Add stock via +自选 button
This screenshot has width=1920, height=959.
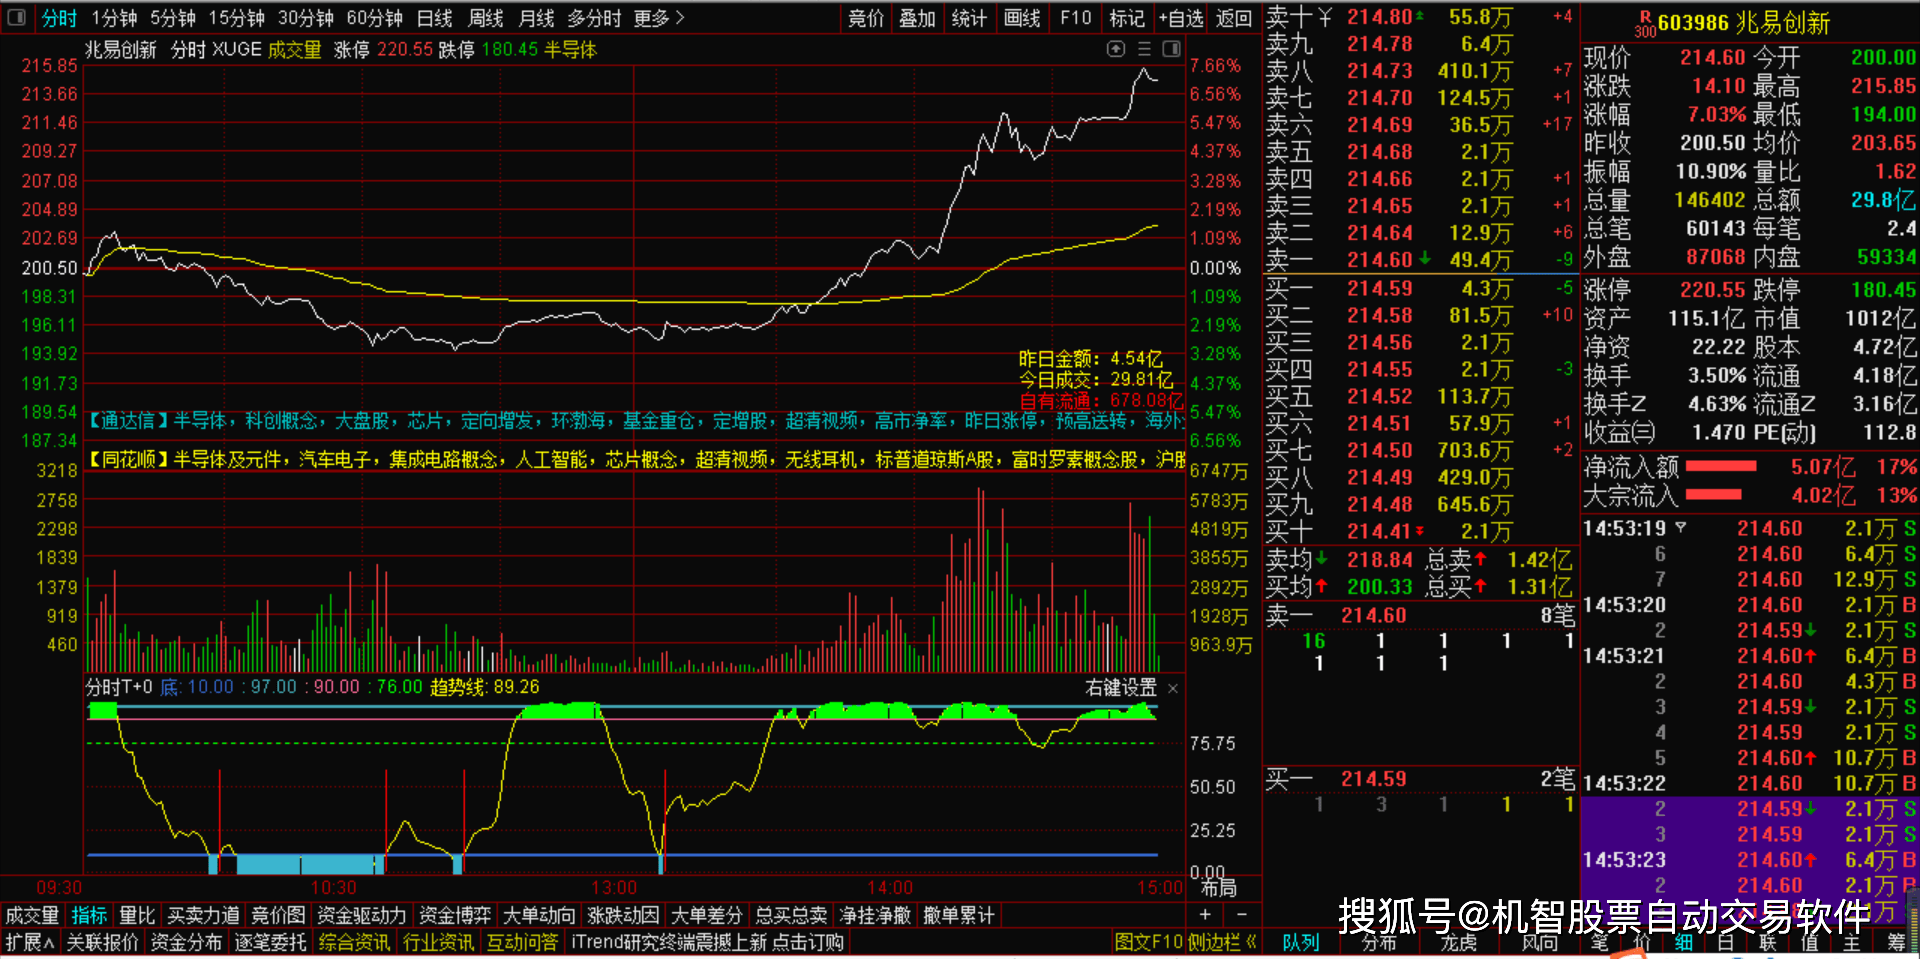[1181, 18]
